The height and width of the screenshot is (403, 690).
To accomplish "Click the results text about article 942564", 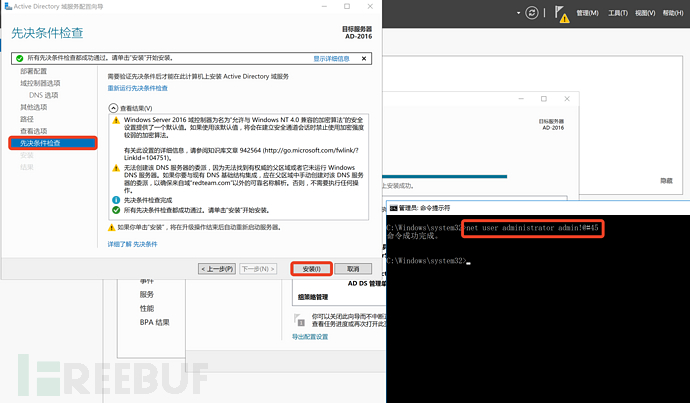I will click(x=241, y=154).
